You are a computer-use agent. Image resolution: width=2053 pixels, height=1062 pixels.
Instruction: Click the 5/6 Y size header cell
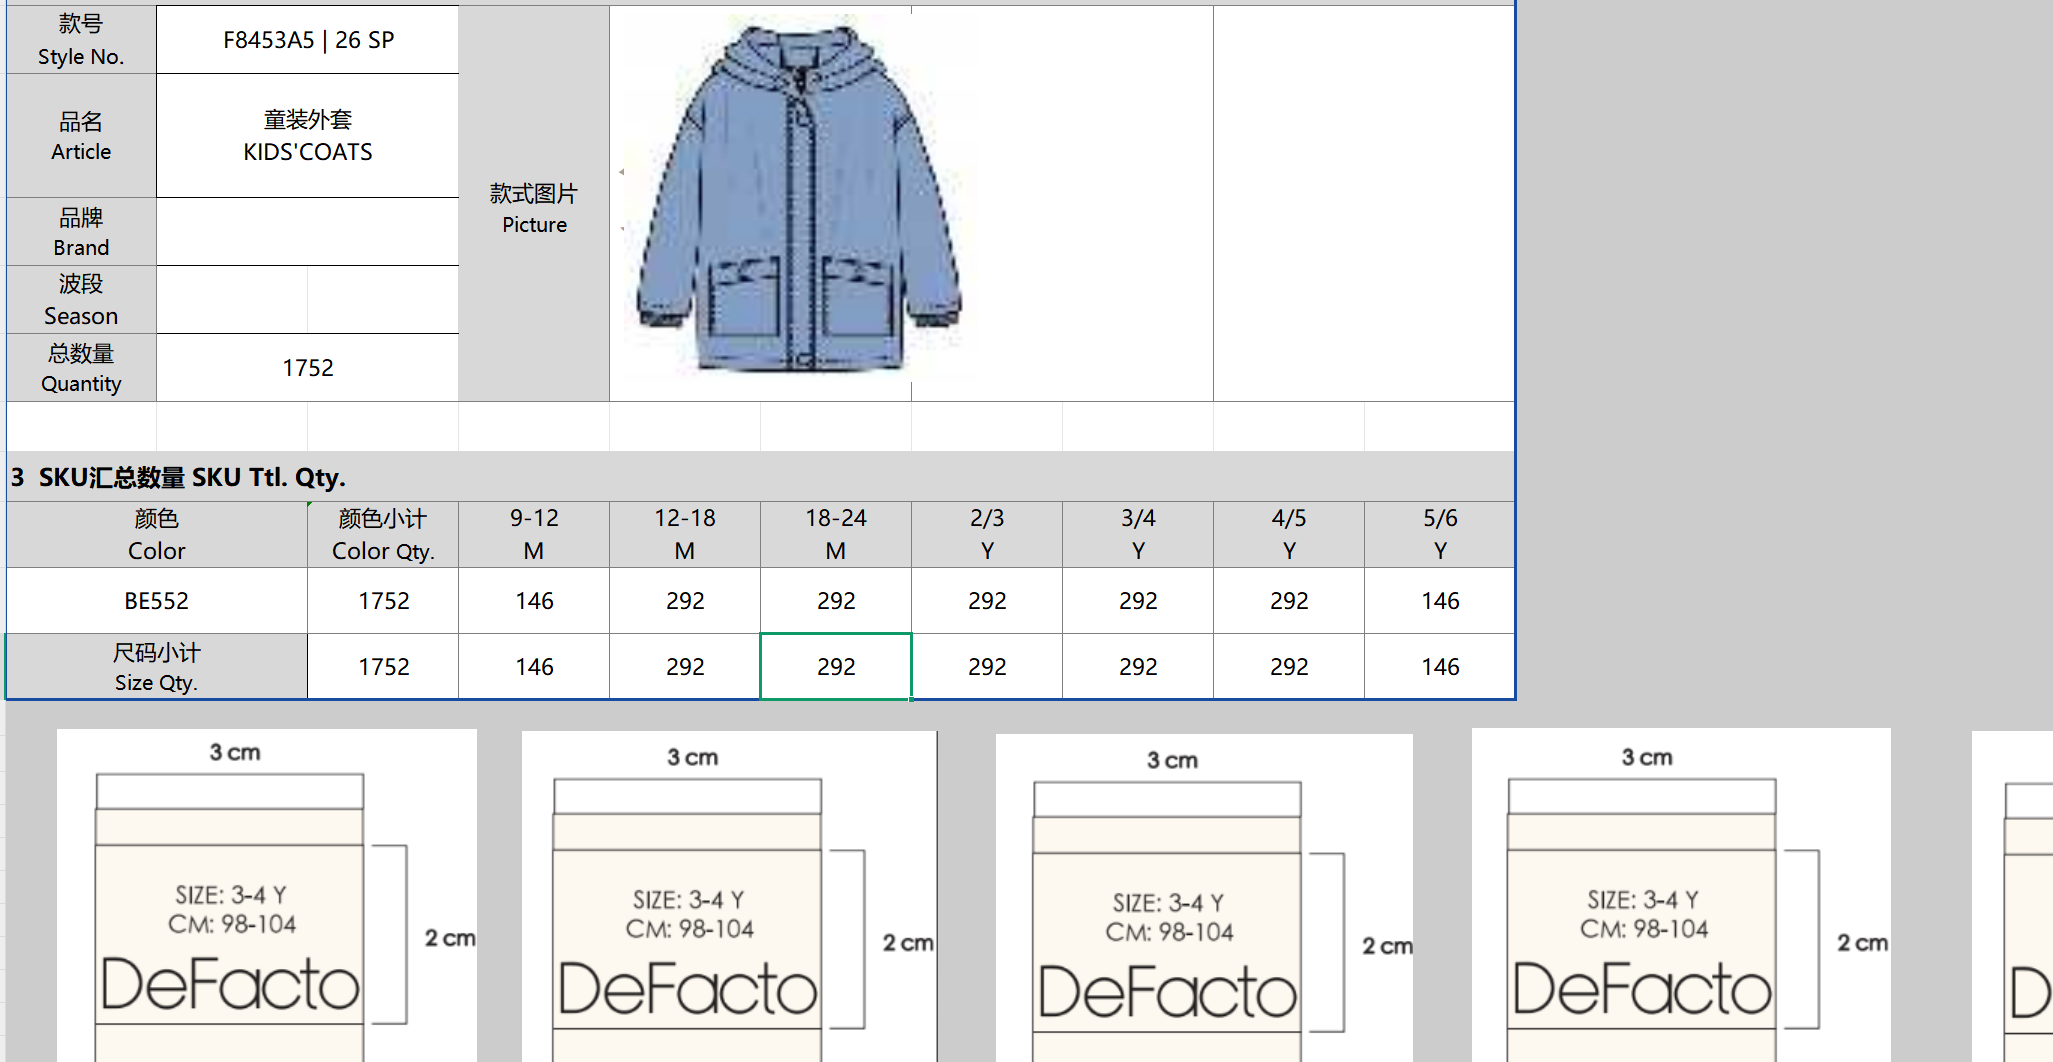click(1440, 534)
